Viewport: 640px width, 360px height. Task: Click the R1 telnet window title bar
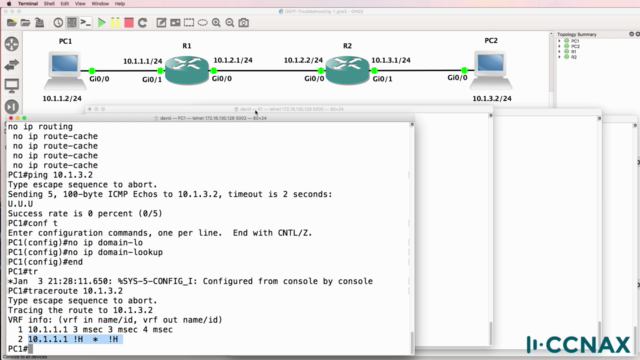(x=289, y=109)
